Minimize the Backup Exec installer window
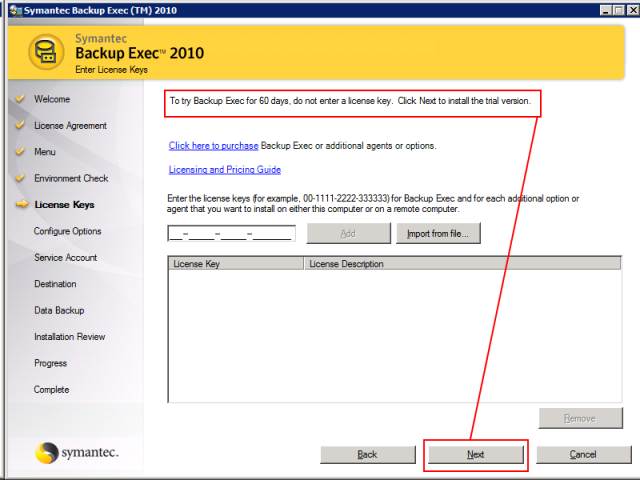The image size is (640, 480). (606, 11)
